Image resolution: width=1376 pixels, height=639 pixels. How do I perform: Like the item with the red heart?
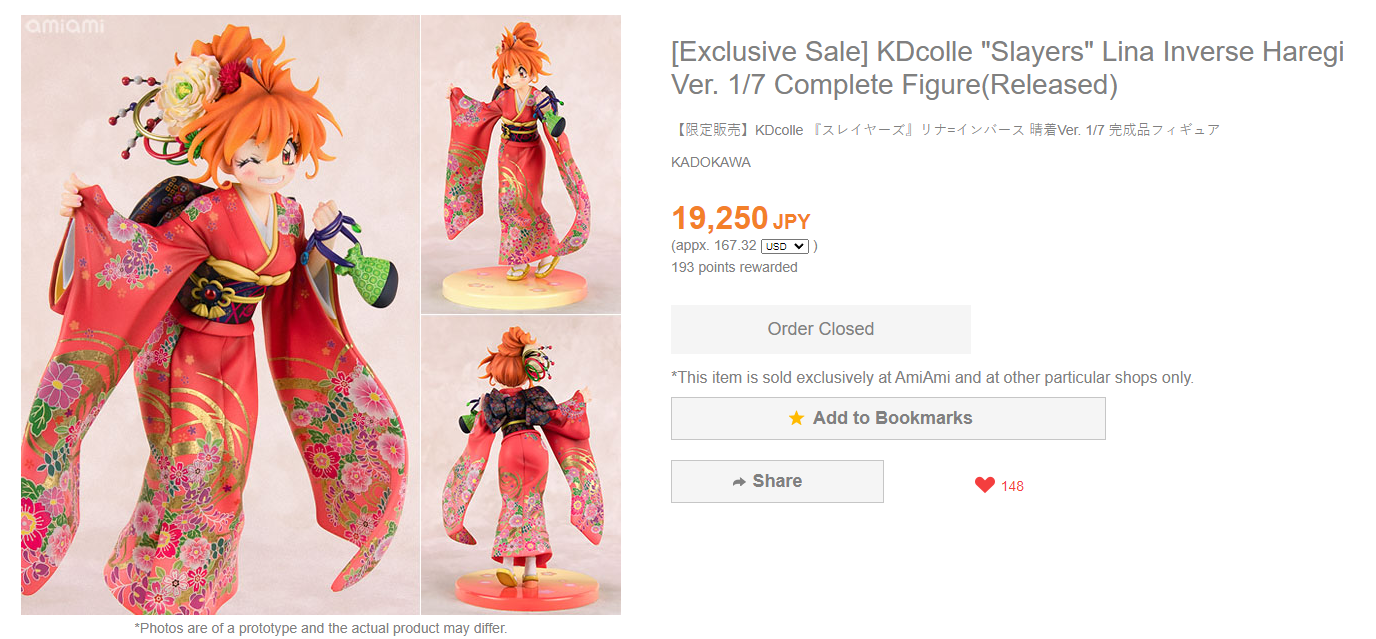pyautogui.click(x=985, y=485)
